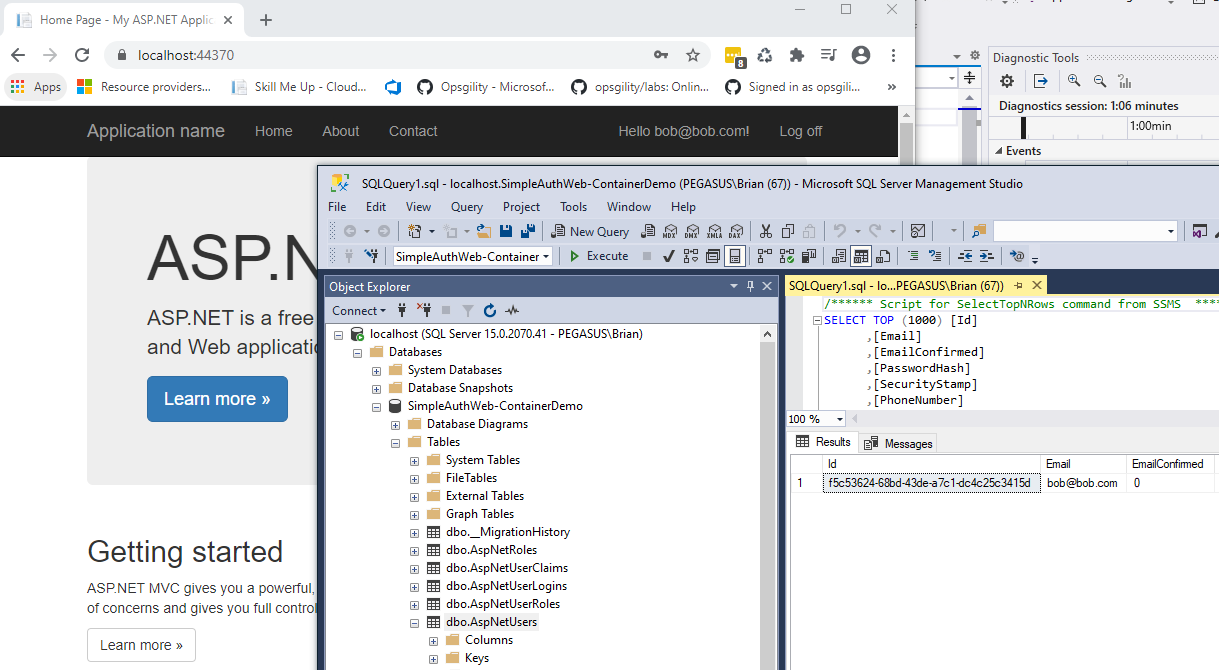Click the Chrome extensions puzzle icon

click(x=797, y=55)
